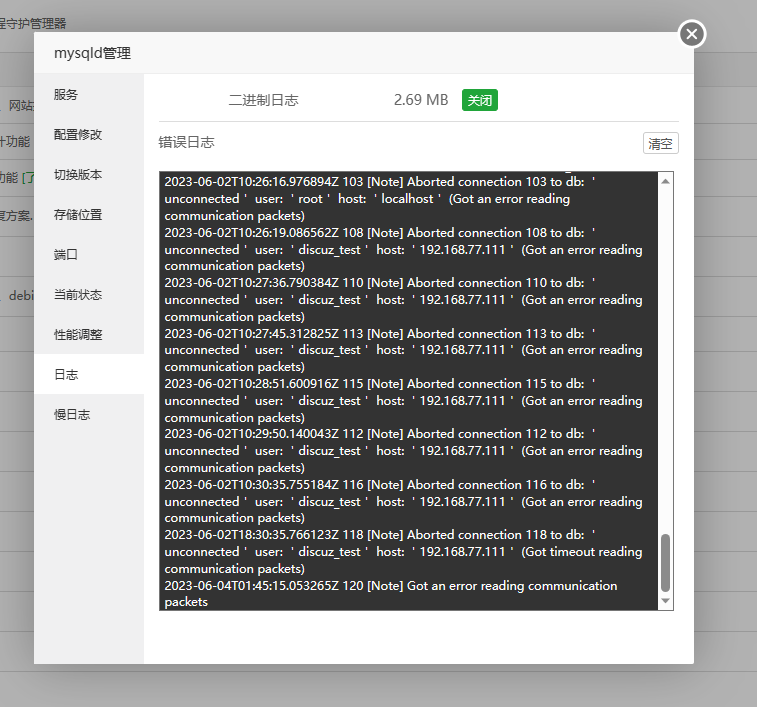757x707 pixels.
Task: Click the green 关闭 binary log button
Action: pyautogui.click(x=479, y=100)
